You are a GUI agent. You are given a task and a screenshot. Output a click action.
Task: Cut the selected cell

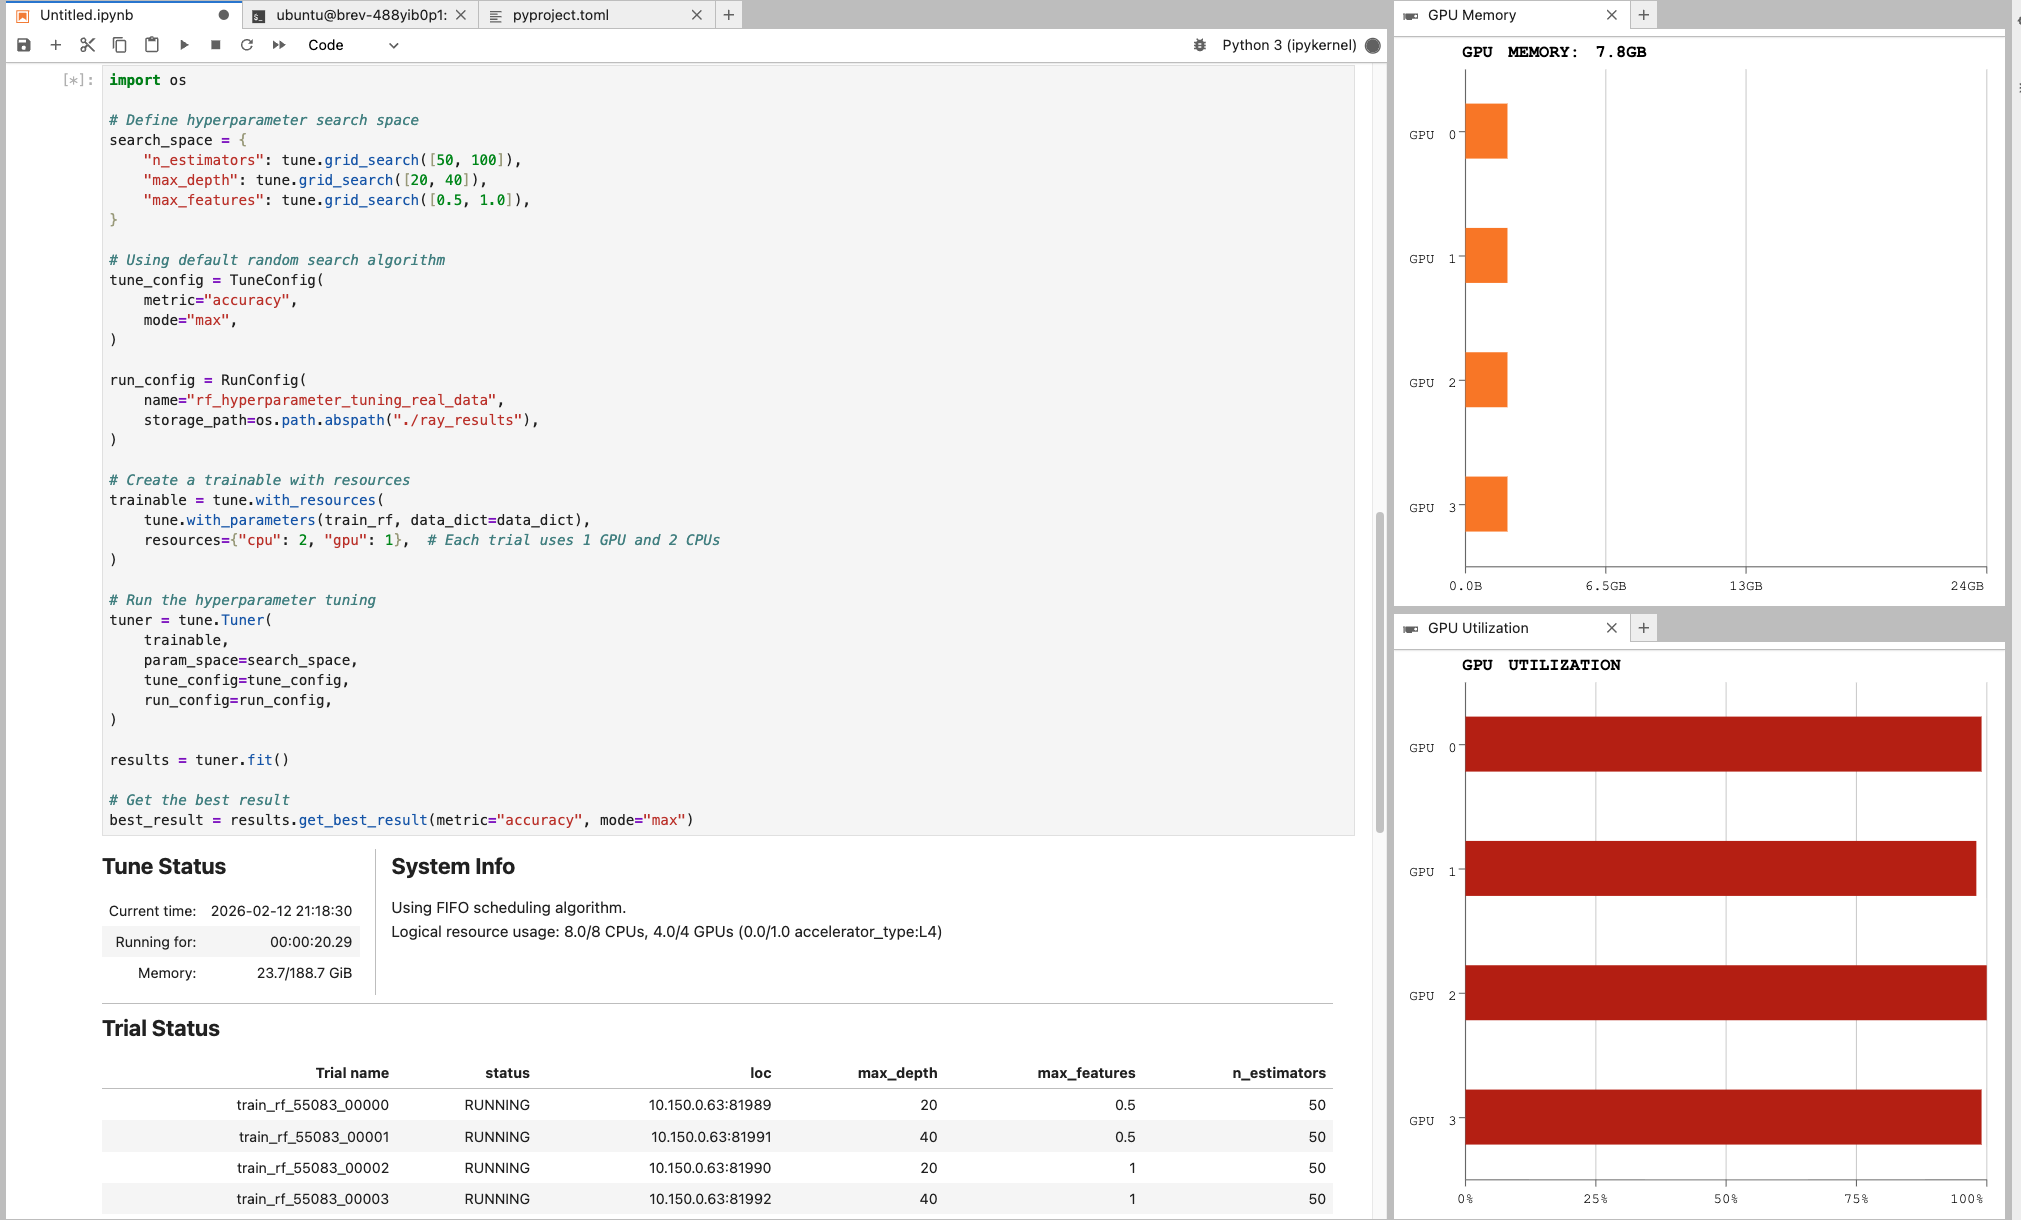click(87, 44)
